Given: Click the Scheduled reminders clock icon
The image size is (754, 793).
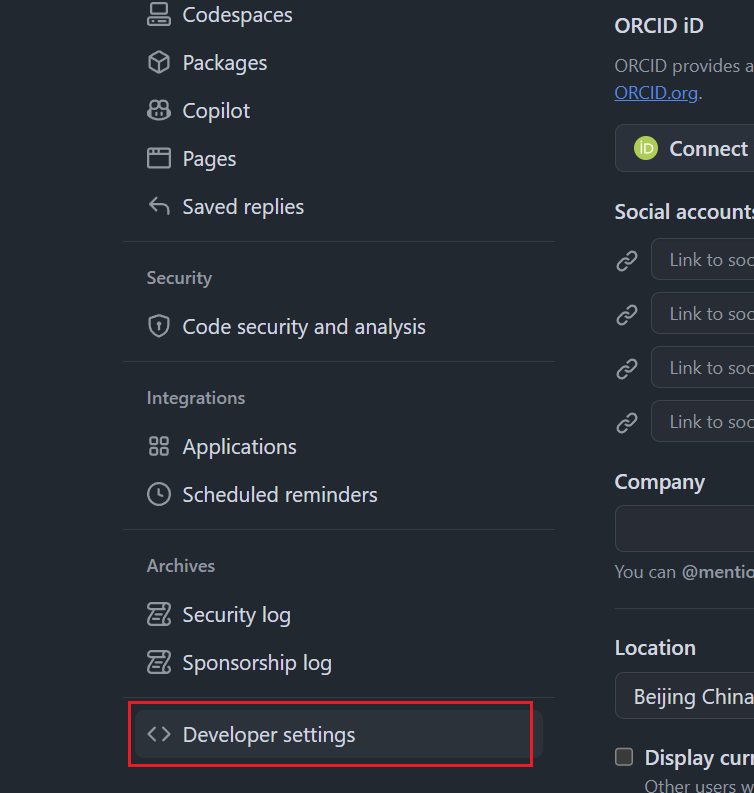Looking at the screenshot, I should tap(159, 494).
